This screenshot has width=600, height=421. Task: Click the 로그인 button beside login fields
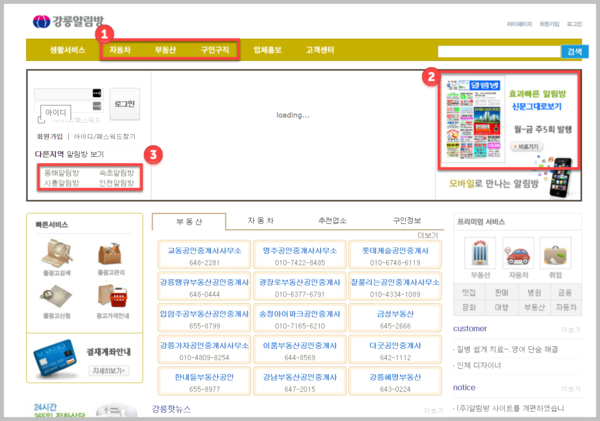pyautogui.click(x=125, y=104)
